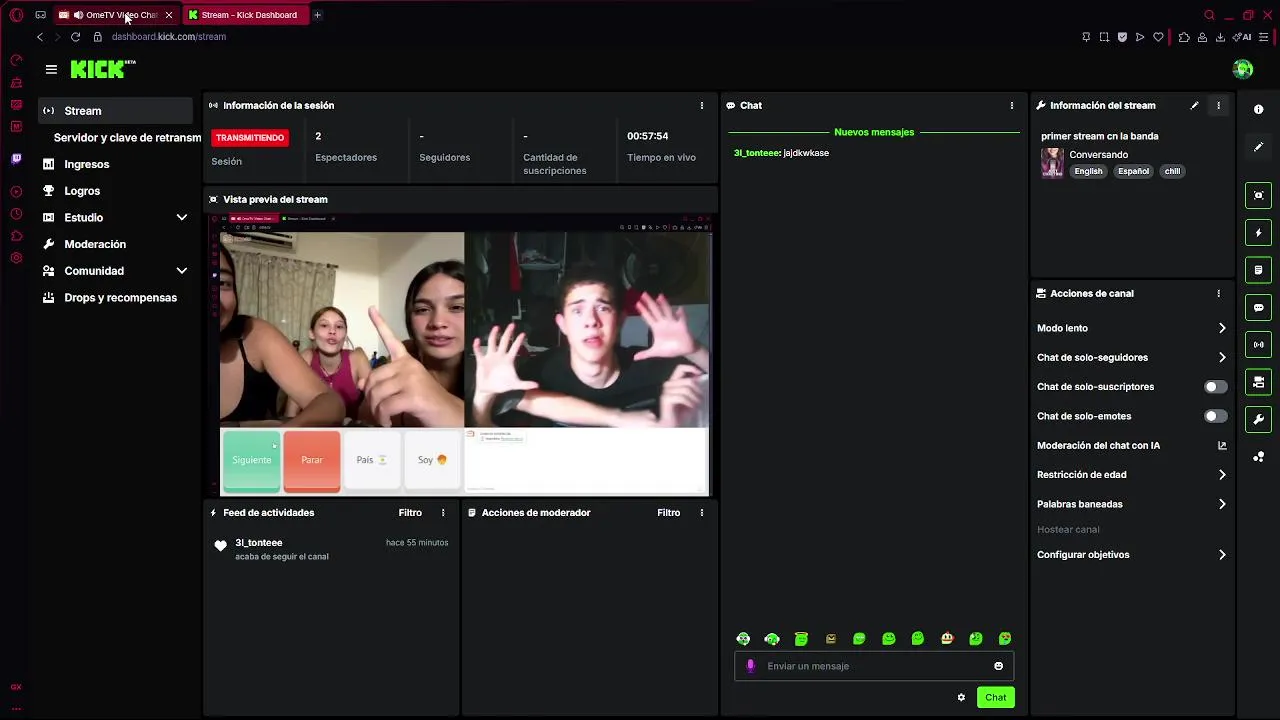Toggle the stream preview widget icon
Image resolution: width=1280 pixels, height=720 pixels.
point(1258,195)
